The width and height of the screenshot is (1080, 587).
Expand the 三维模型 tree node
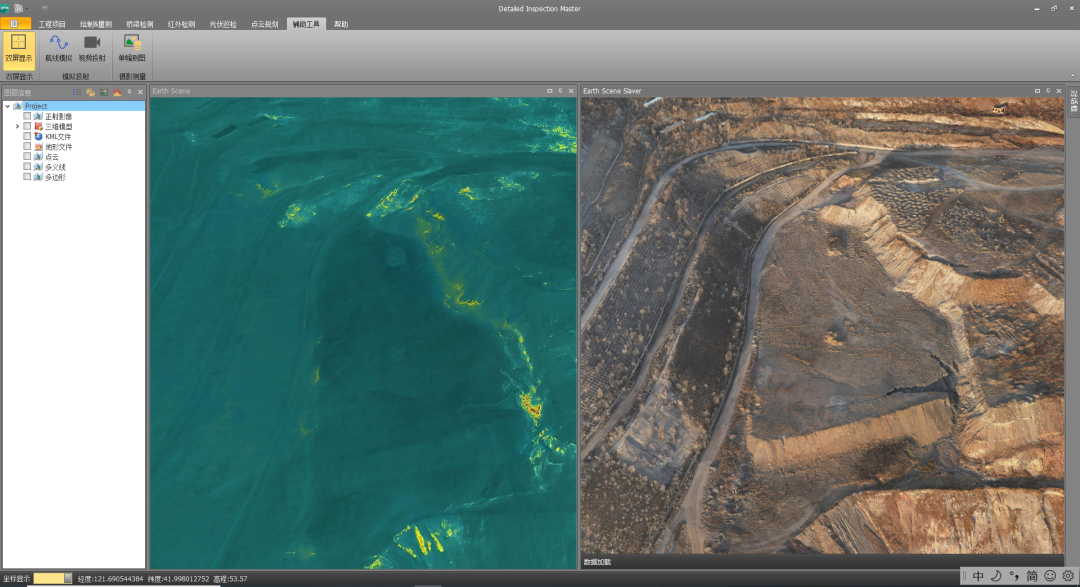pyautogui.click(x=17, y=126)
